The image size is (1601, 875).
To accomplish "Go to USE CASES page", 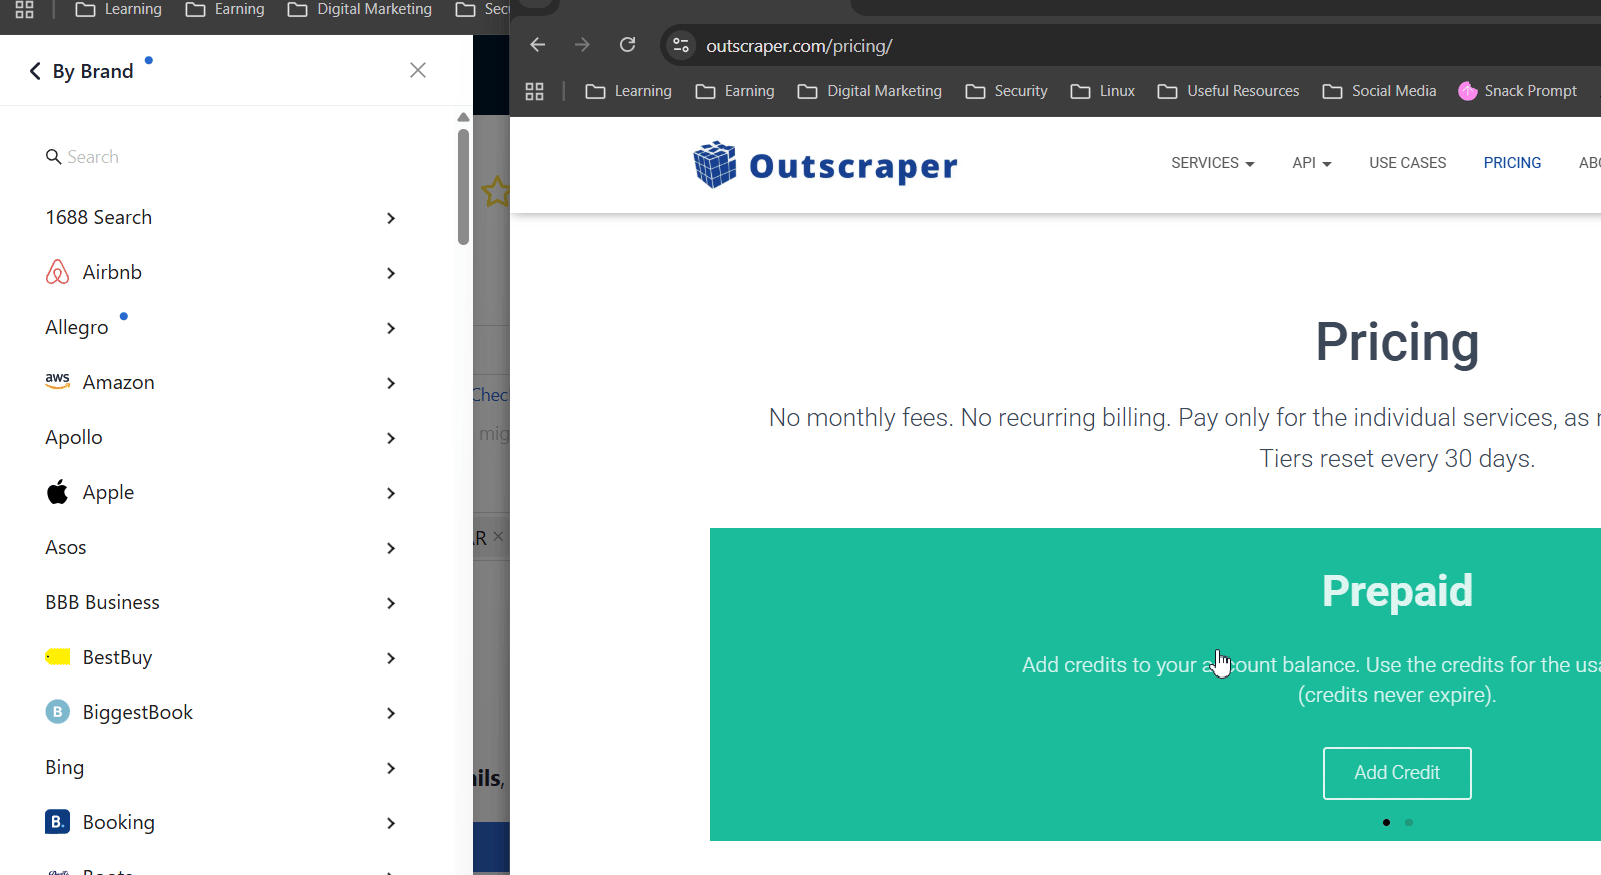I will [1408, 163].
